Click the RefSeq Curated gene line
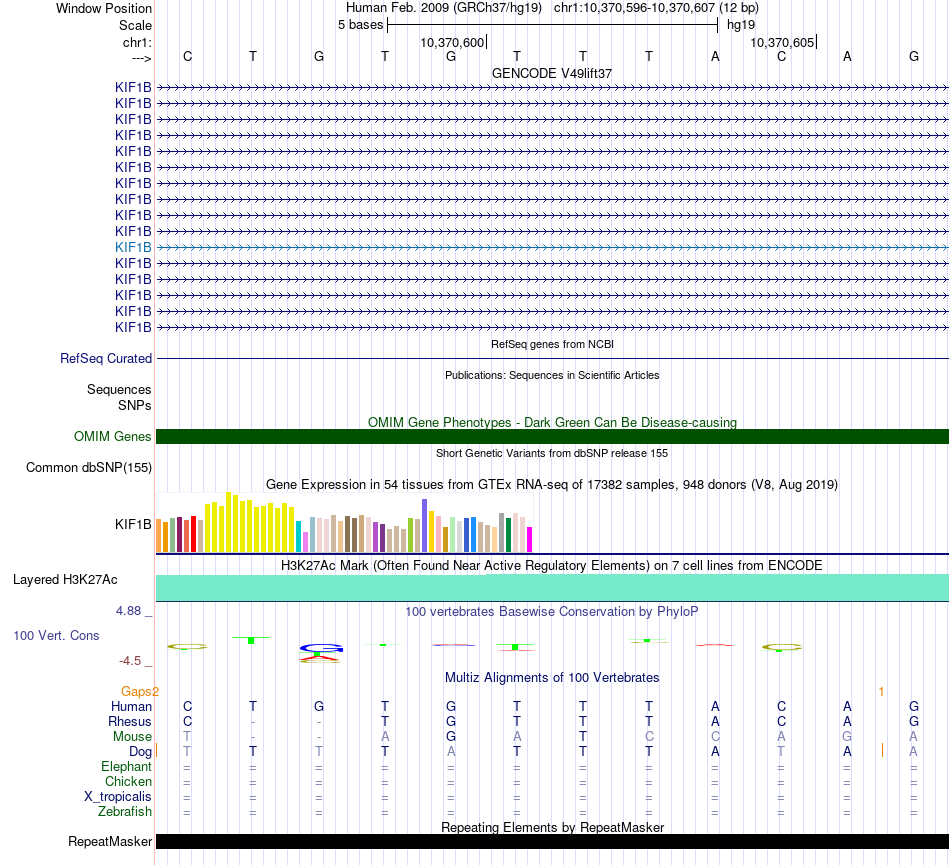 tap(552, 359)
